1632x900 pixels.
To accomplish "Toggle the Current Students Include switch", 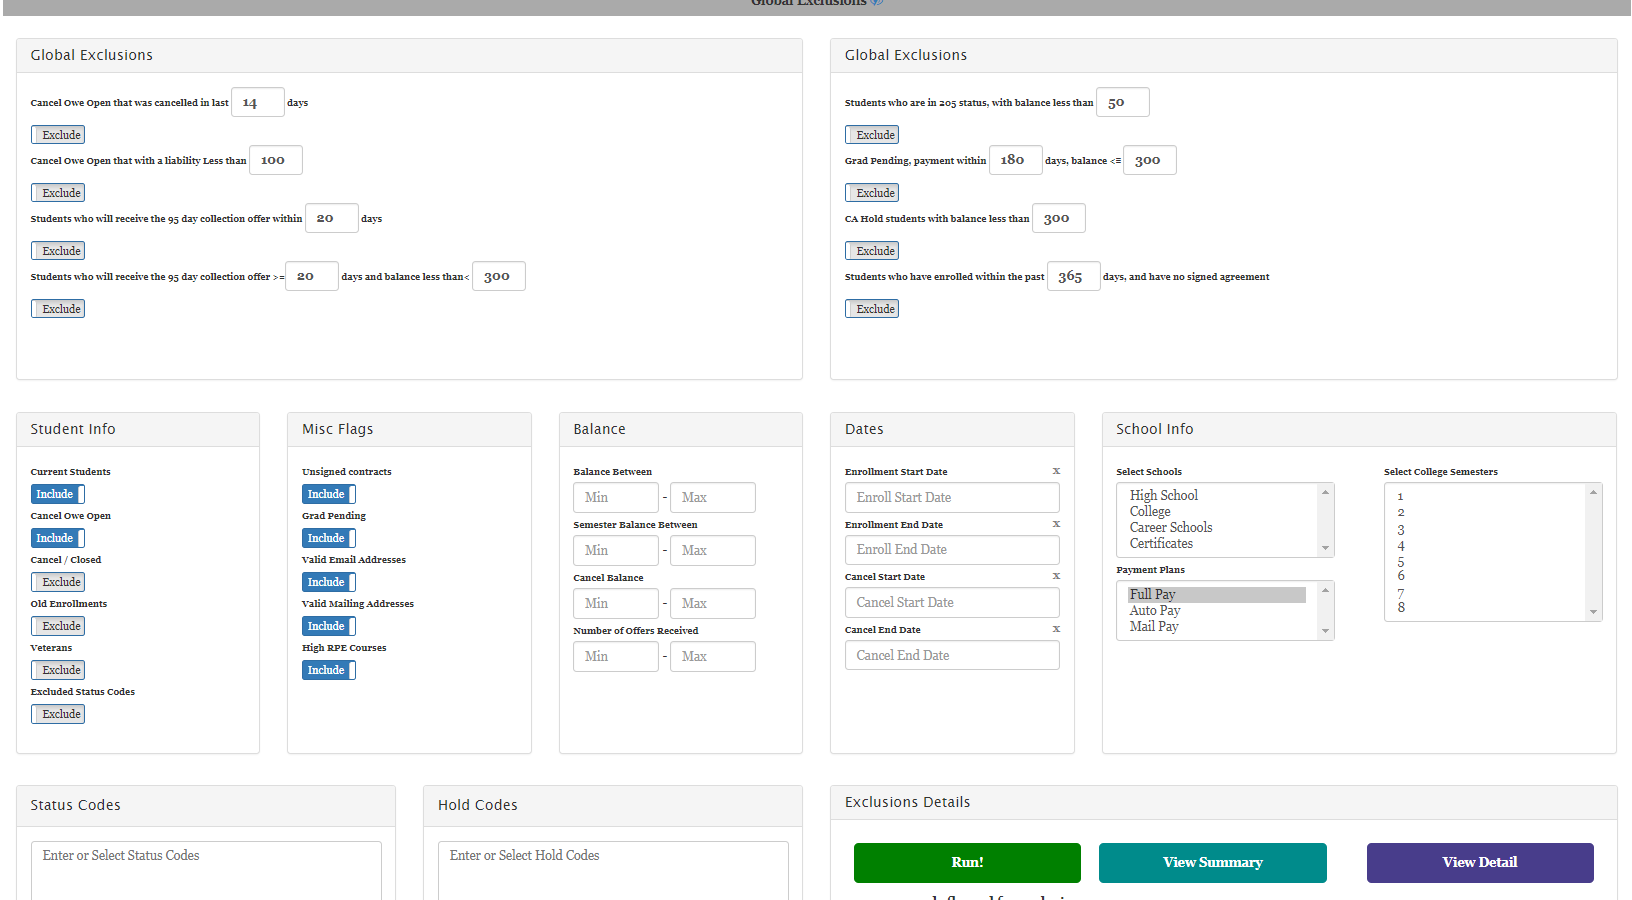I will pos(58,494).
